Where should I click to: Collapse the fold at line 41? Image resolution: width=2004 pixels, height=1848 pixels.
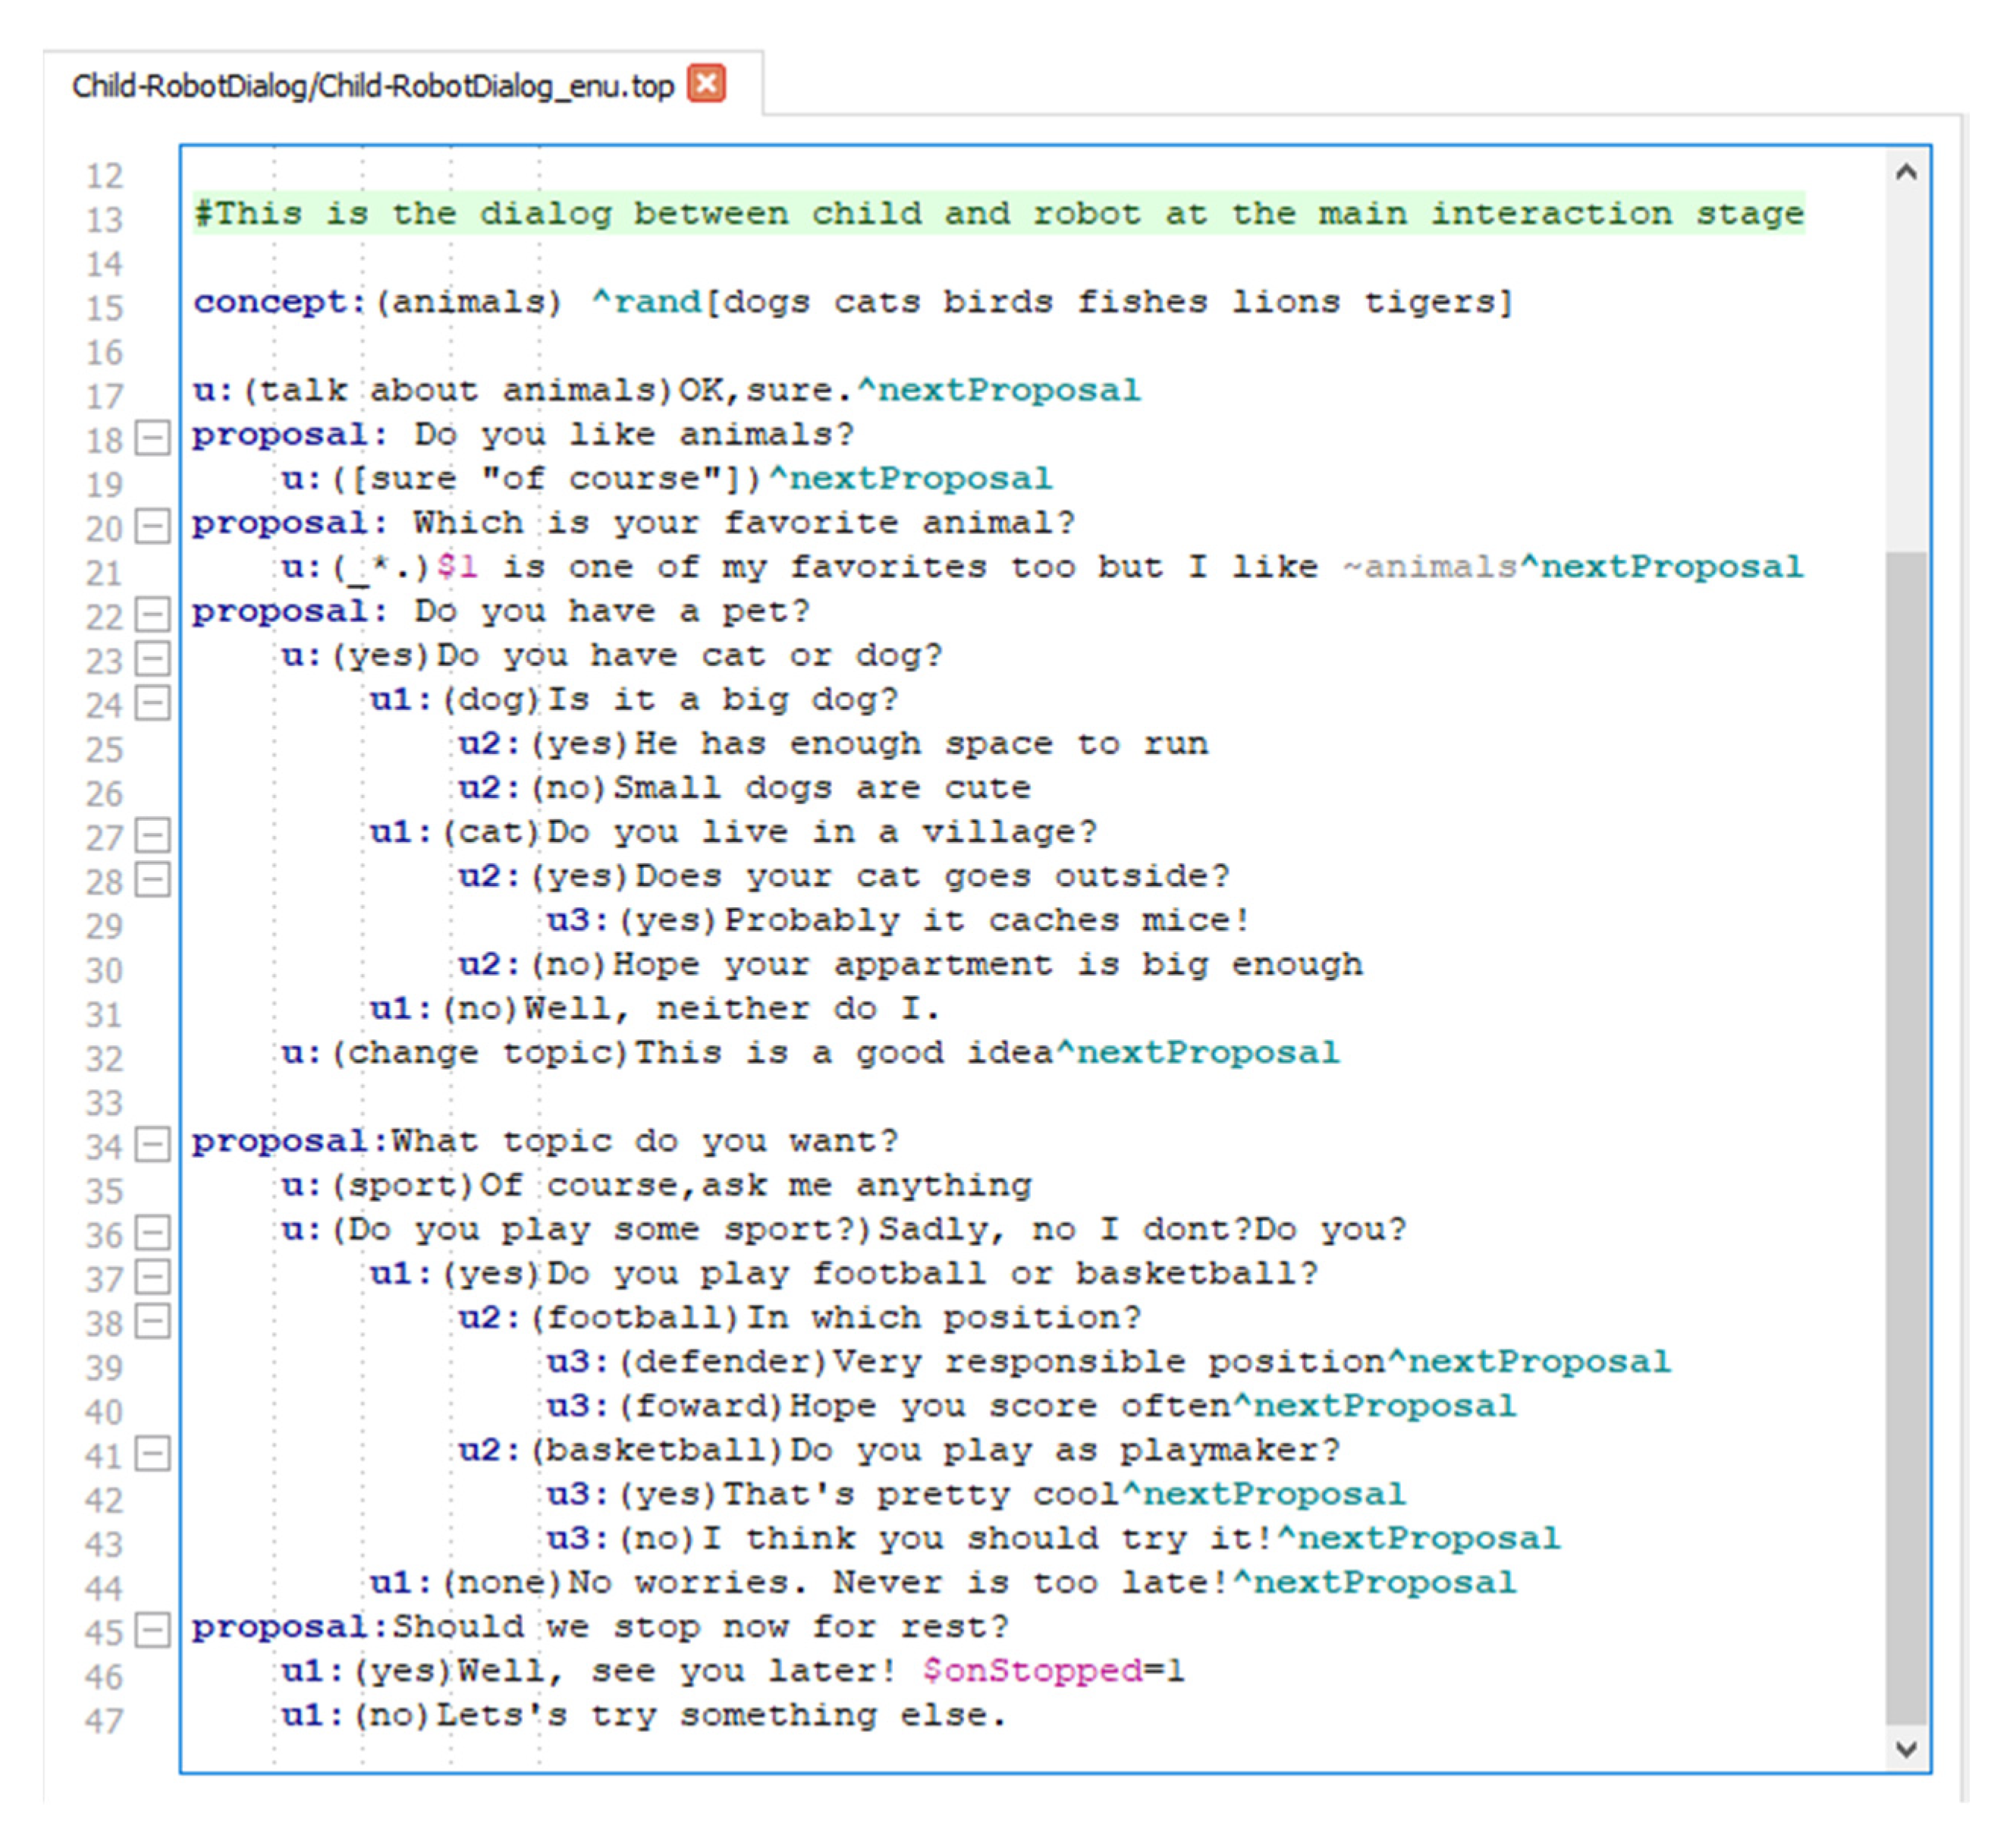tap(153, 1452)
